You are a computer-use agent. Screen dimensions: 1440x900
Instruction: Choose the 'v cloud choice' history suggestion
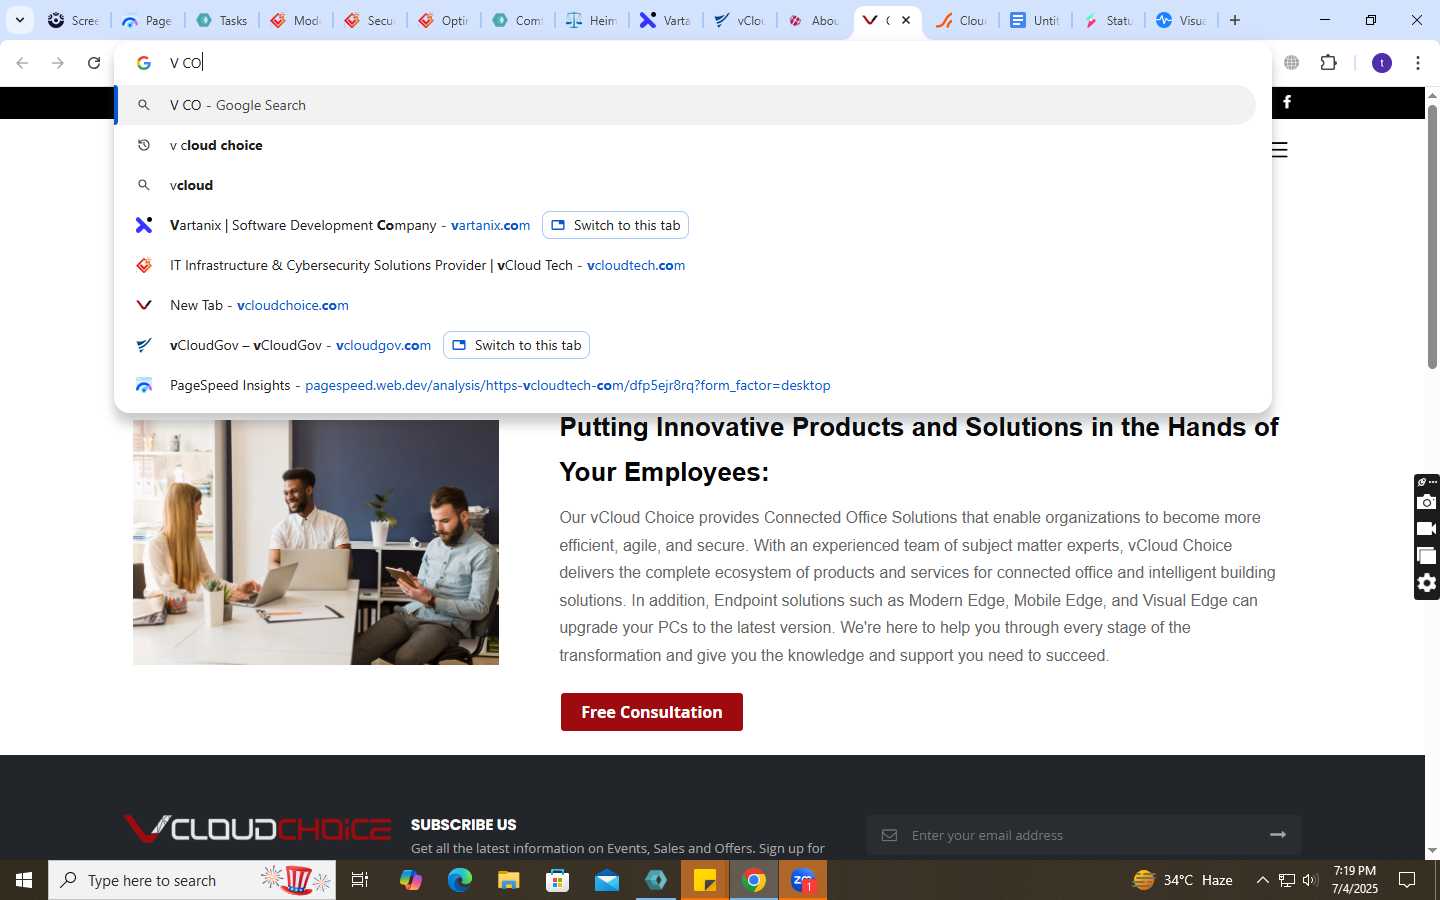[x=685, y=145]
